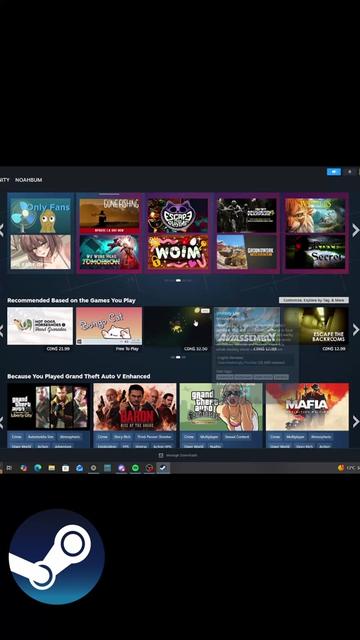This screenshot has width=360, height=640.
Task: Open the anime girl game thumbnail
Action: point(40,252)
